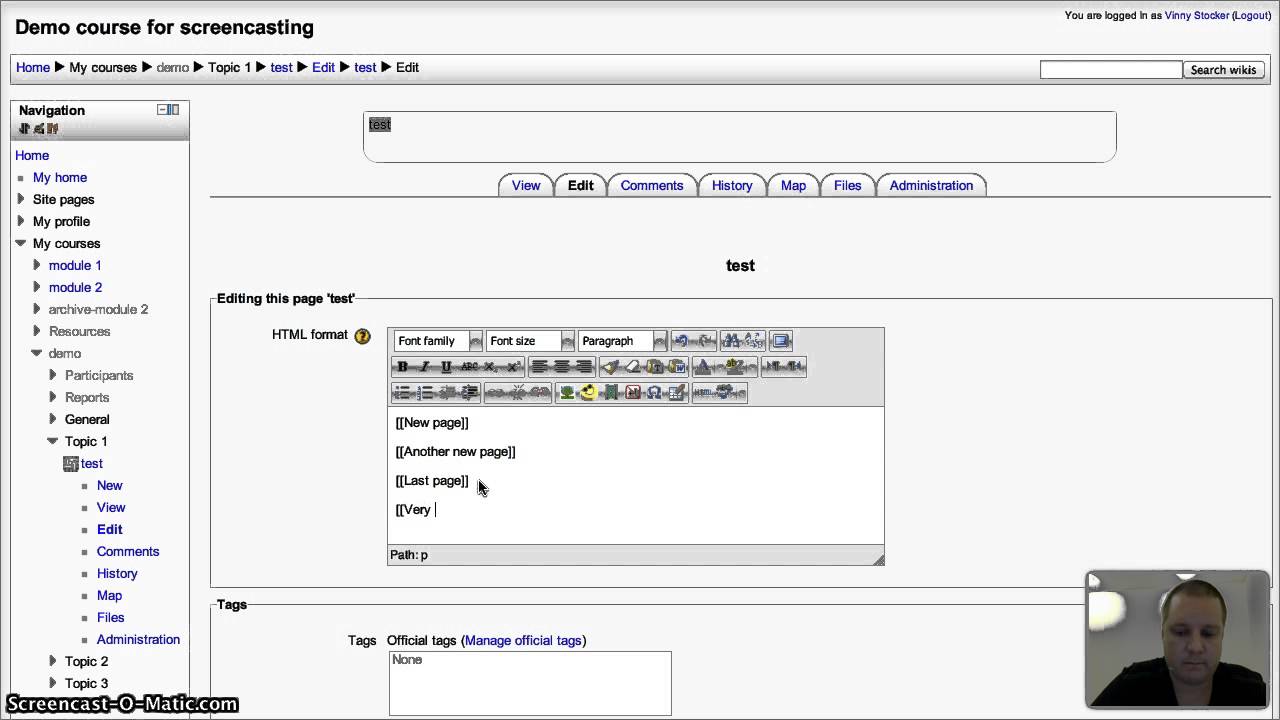Viewport: 1280px width, 720px height.
Task: Click the Logout link
Action: click(1249, 15)
